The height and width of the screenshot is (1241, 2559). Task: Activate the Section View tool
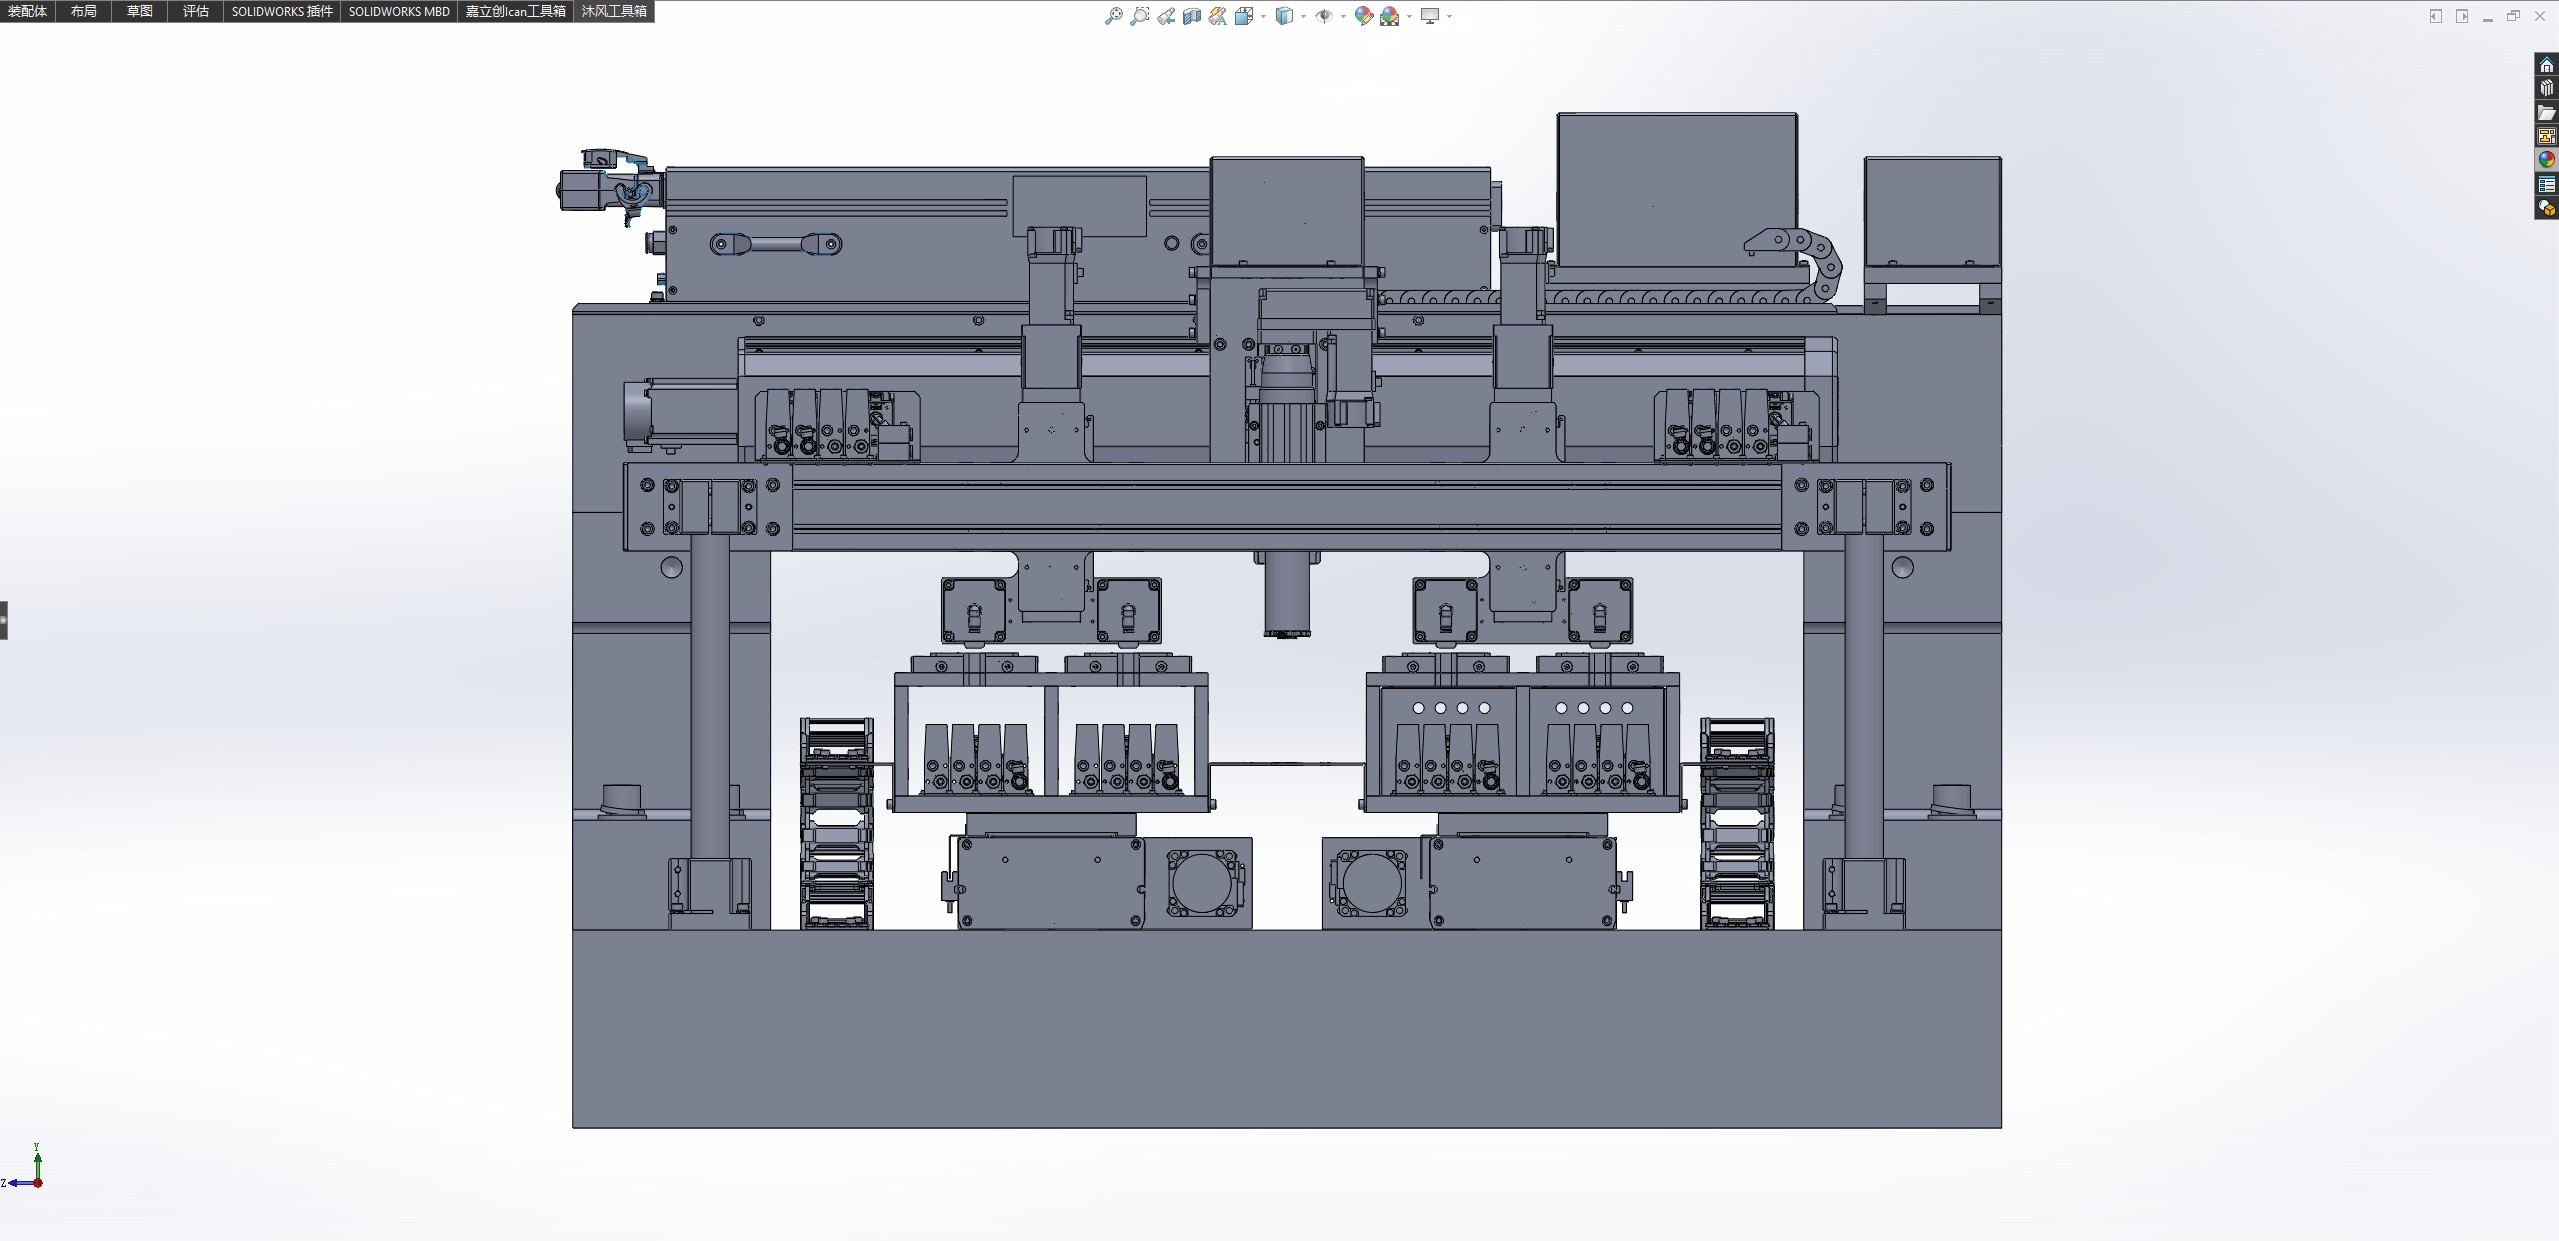tap(1192, 16)
